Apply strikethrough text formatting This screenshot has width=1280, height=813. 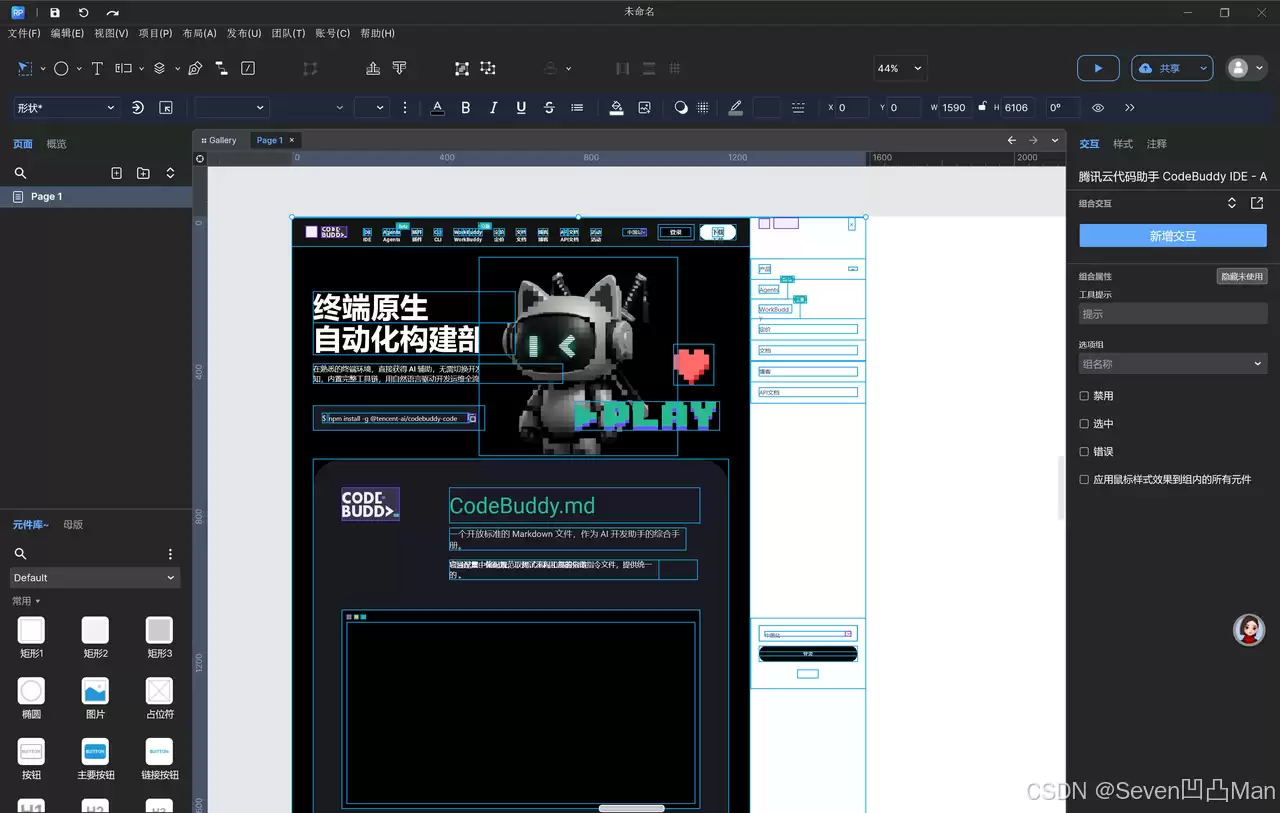click(x=549, y=108)
